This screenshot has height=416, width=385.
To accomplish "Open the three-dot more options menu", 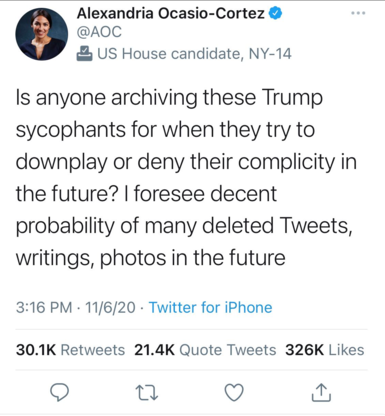I will click(x=358, y=13).
